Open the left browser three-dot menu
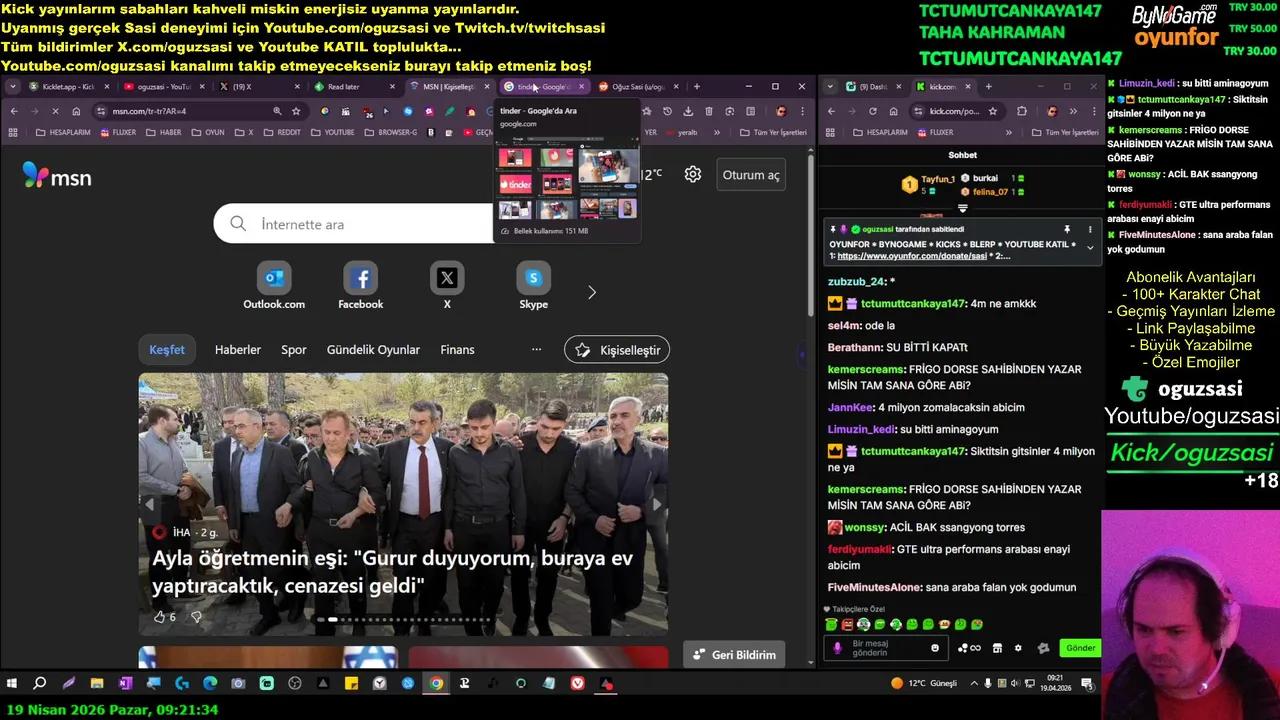The image size is (1280, 720). pos(802,111)
